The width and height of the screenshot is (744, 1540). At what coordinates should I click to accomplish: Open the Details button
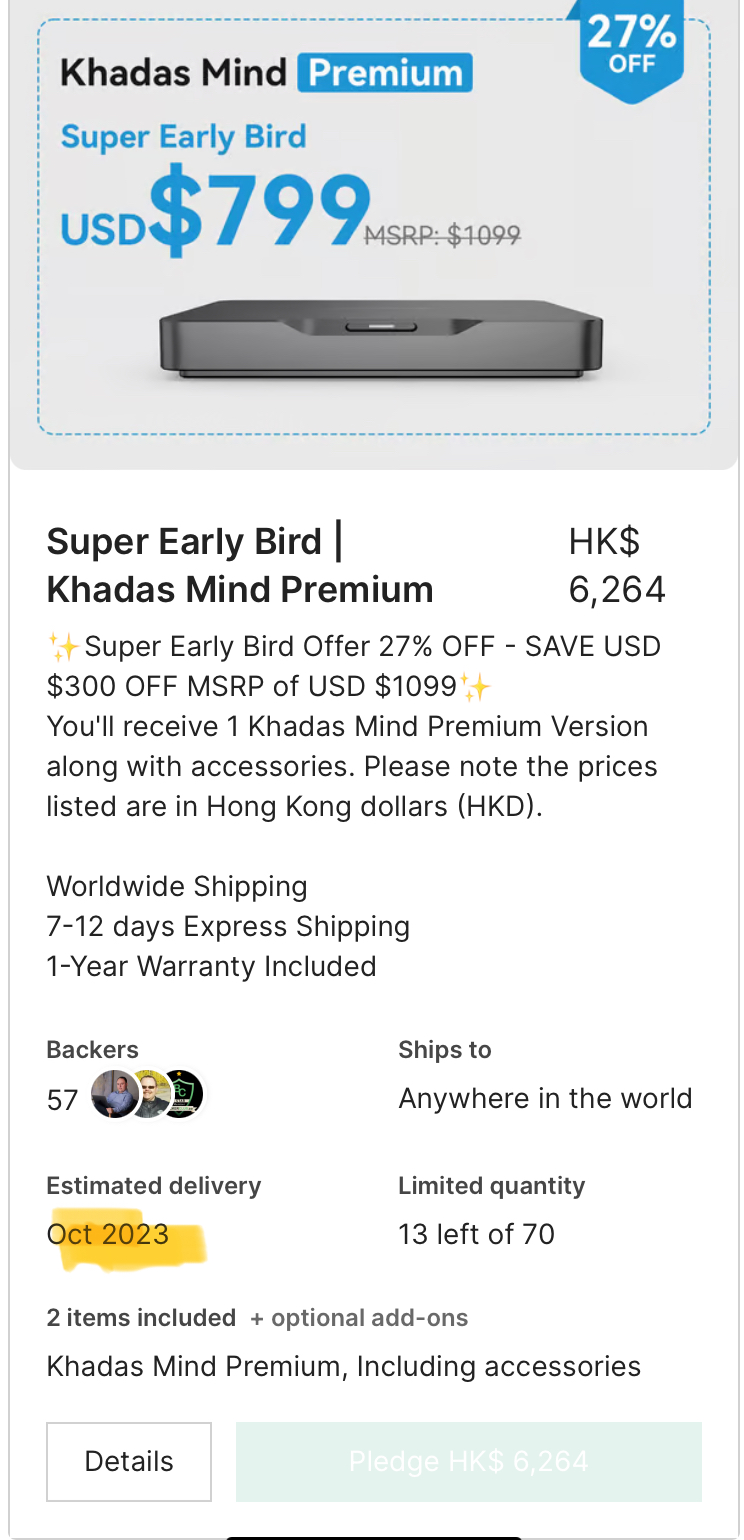(129, 1462)
